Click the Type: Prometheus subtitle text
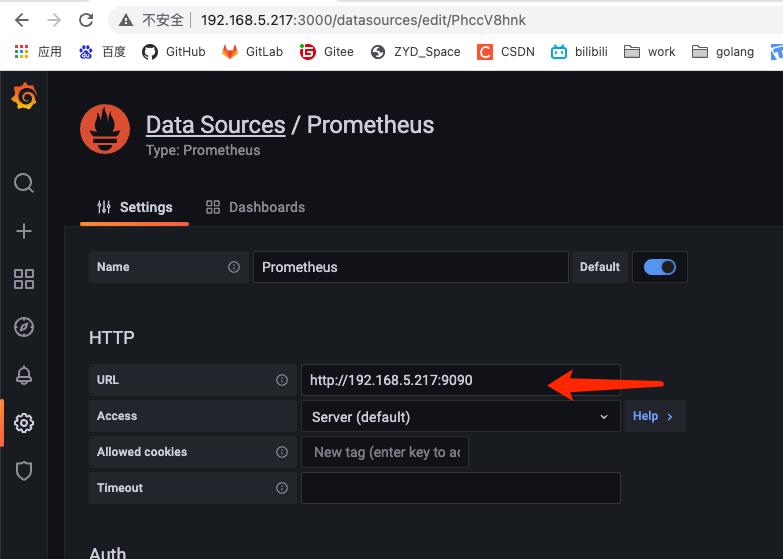The height and width of the screenshot is (559, 783). coord(203,150)
